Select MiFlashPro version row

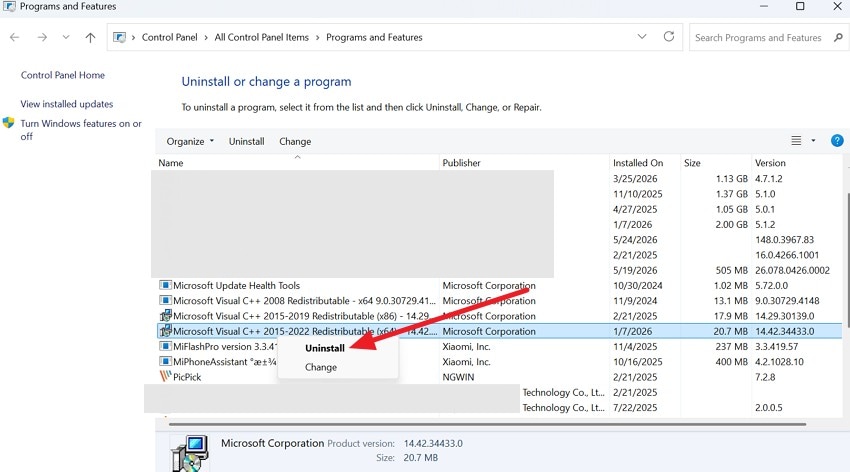(x=499, y=346)
